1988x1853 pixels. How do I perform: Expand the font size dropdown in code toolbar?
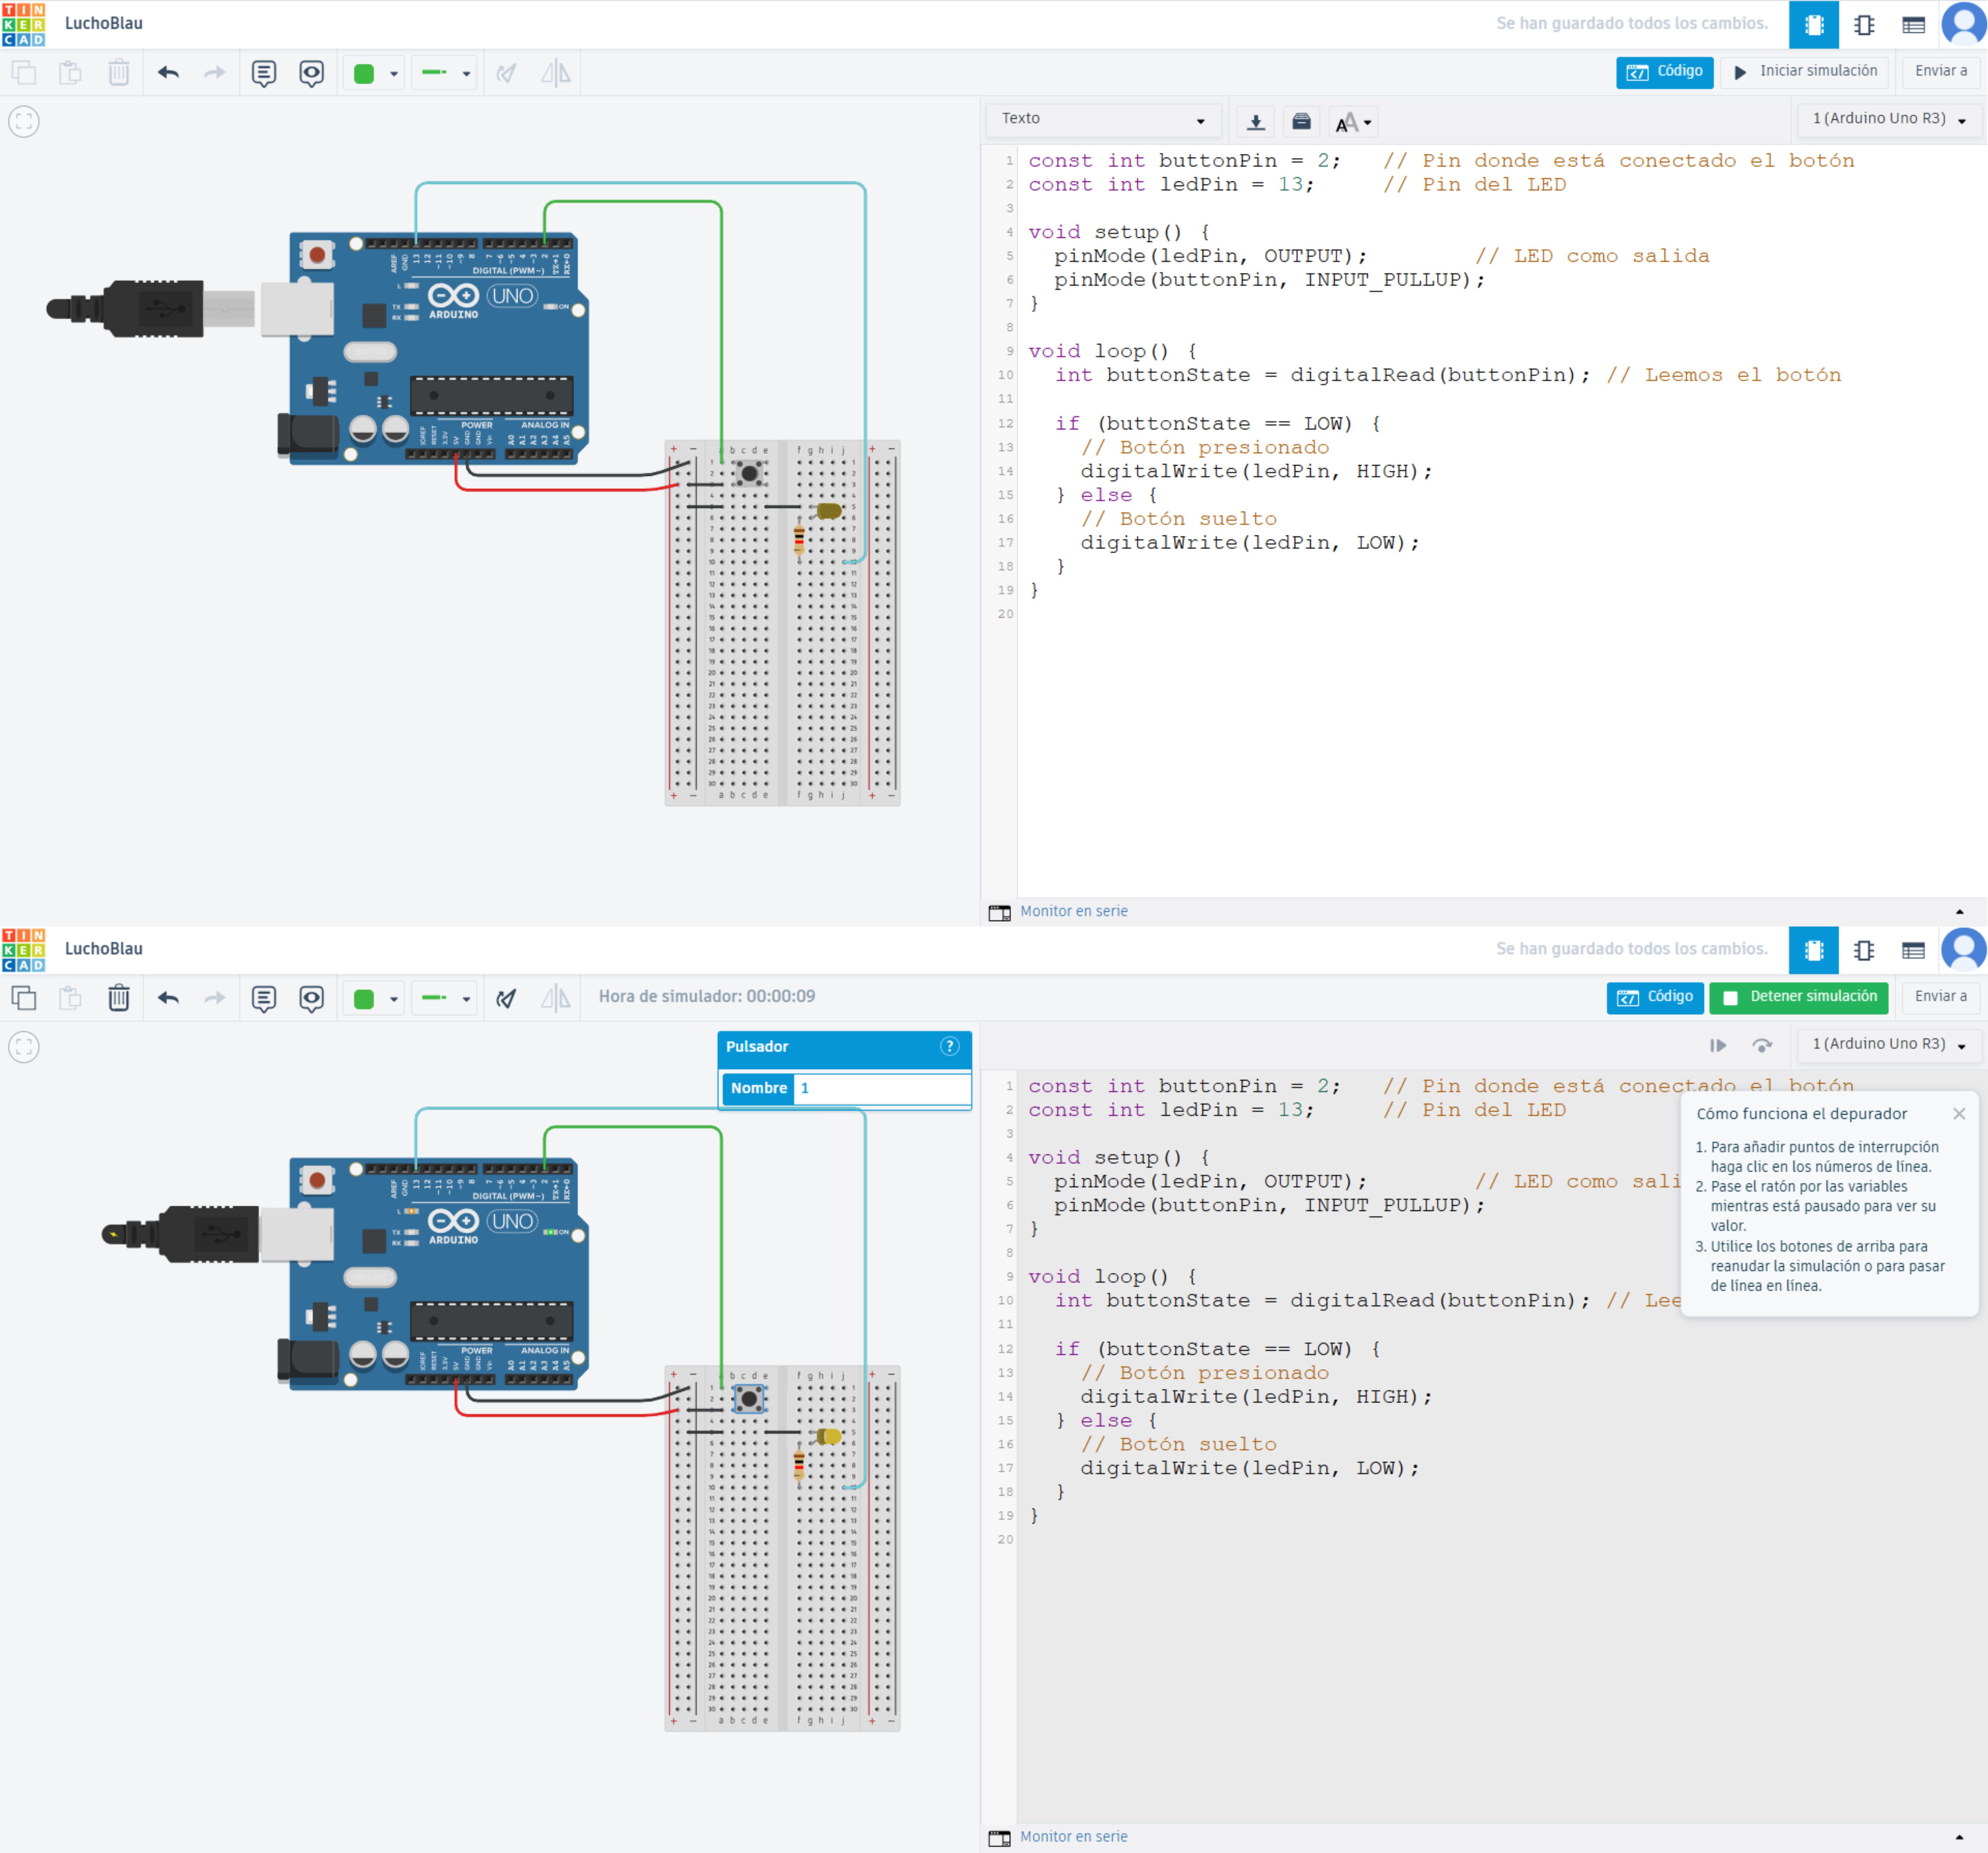tap(1353, 122)
